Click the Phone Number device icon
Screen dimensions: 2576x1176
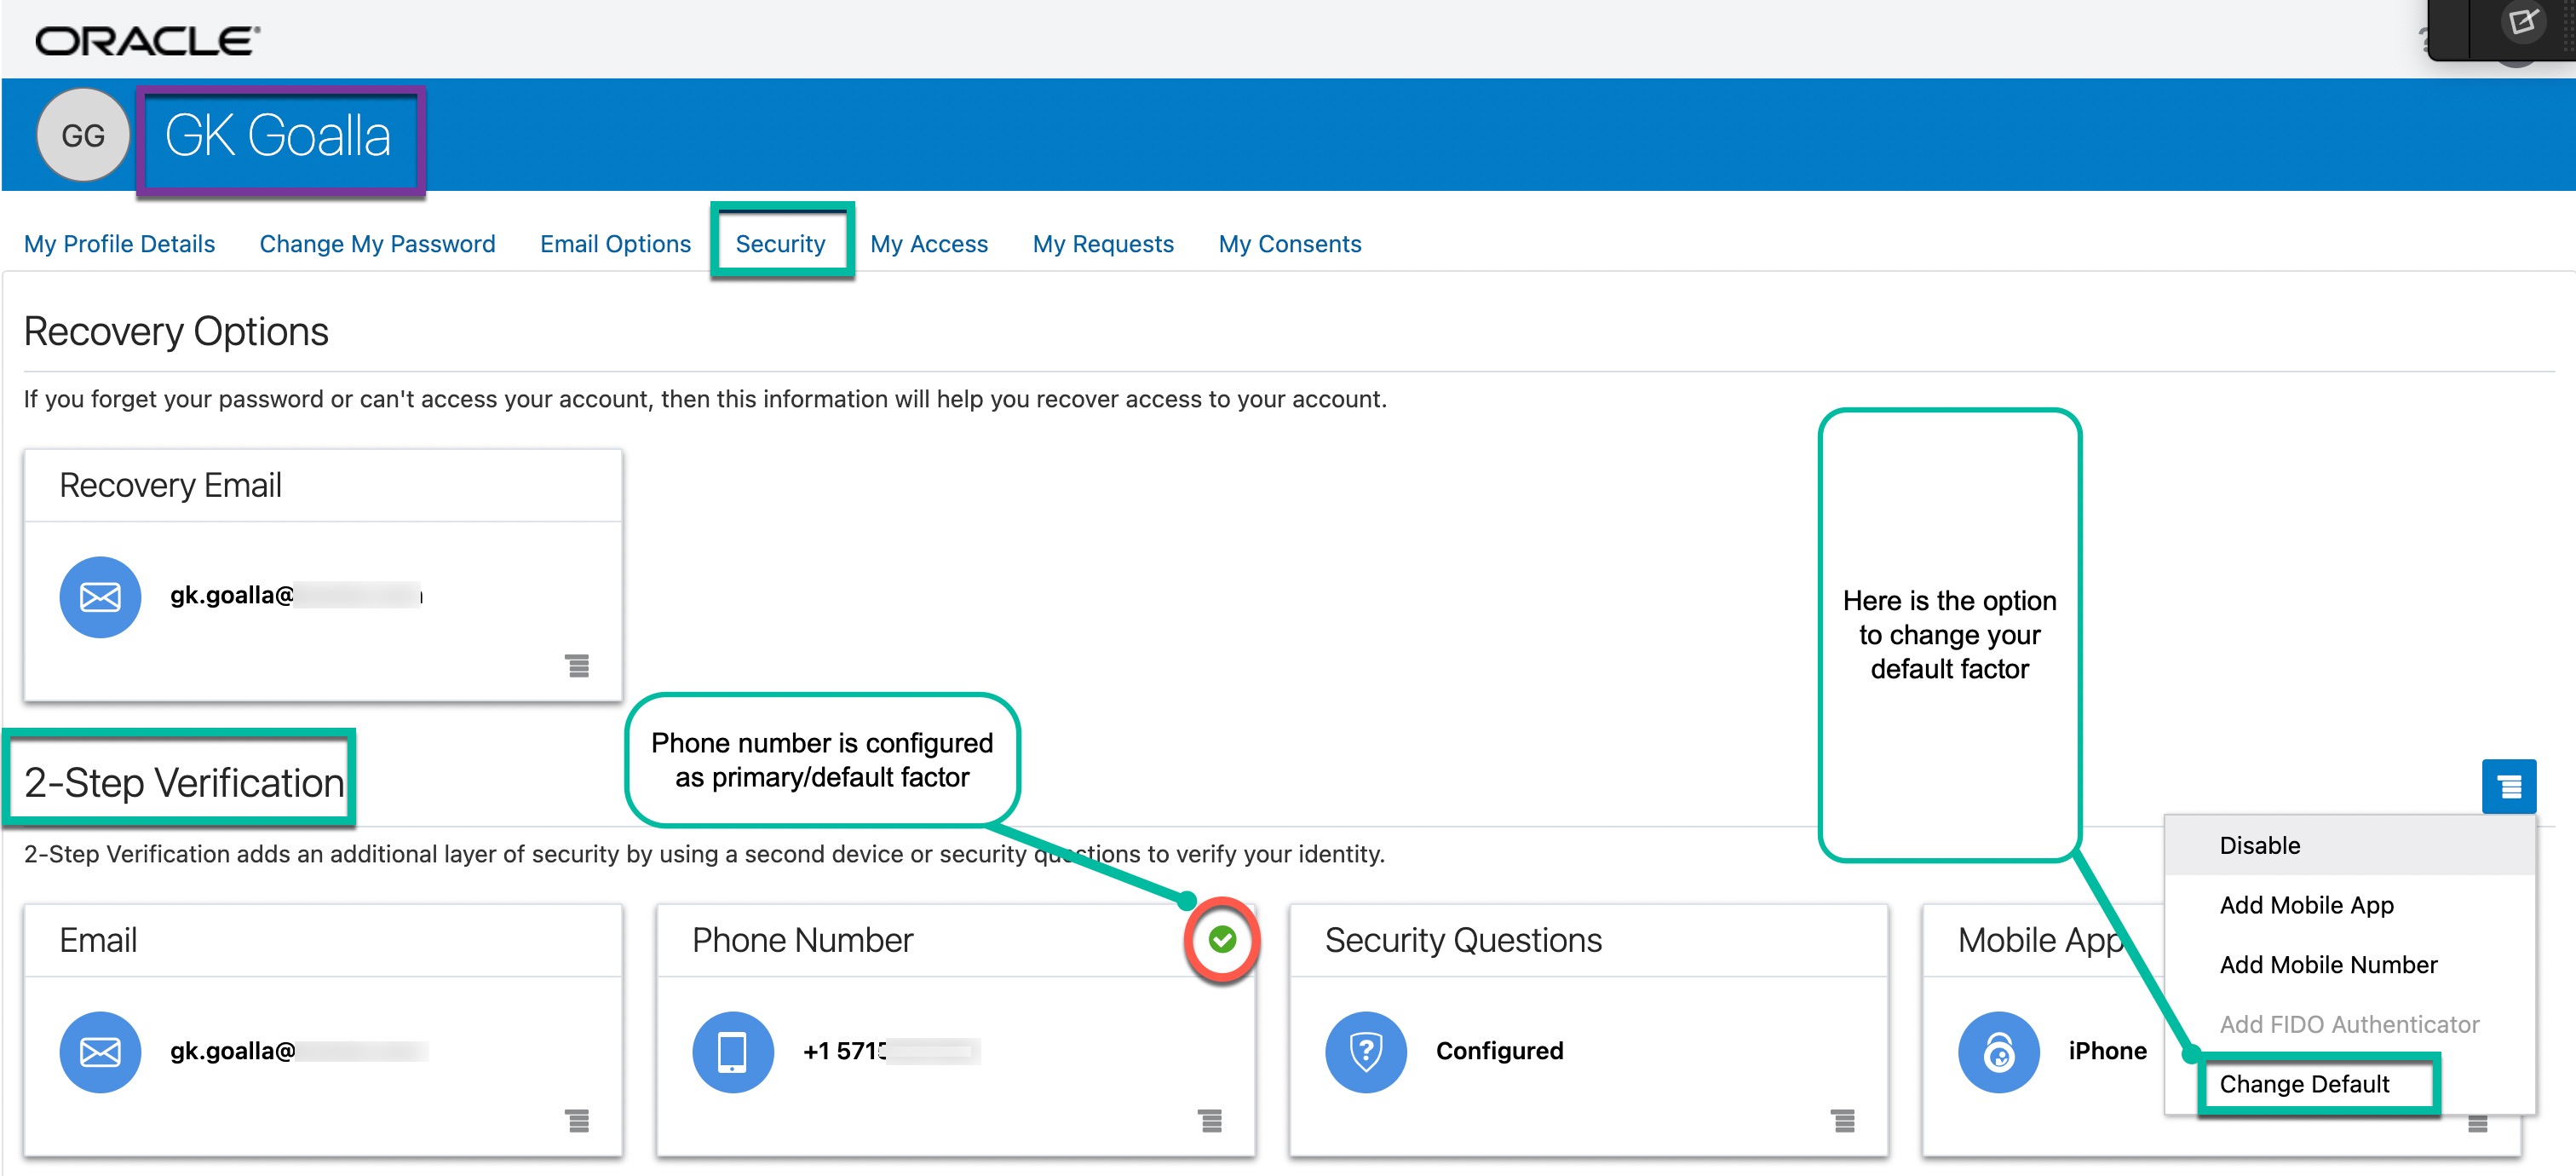(x=732, y=1052)
